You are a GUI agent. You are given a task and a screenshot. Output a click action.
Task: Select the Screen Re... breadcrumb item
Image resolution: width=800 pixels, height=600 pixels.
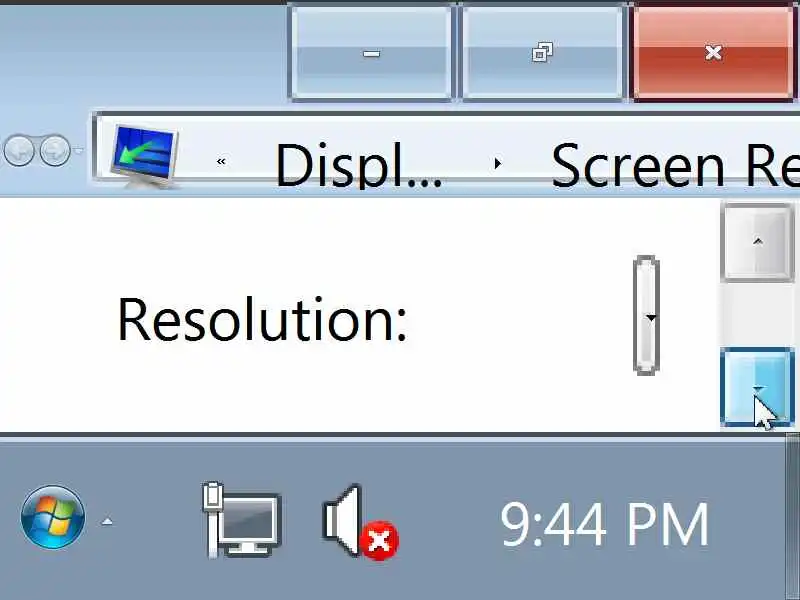click(676, 165)
